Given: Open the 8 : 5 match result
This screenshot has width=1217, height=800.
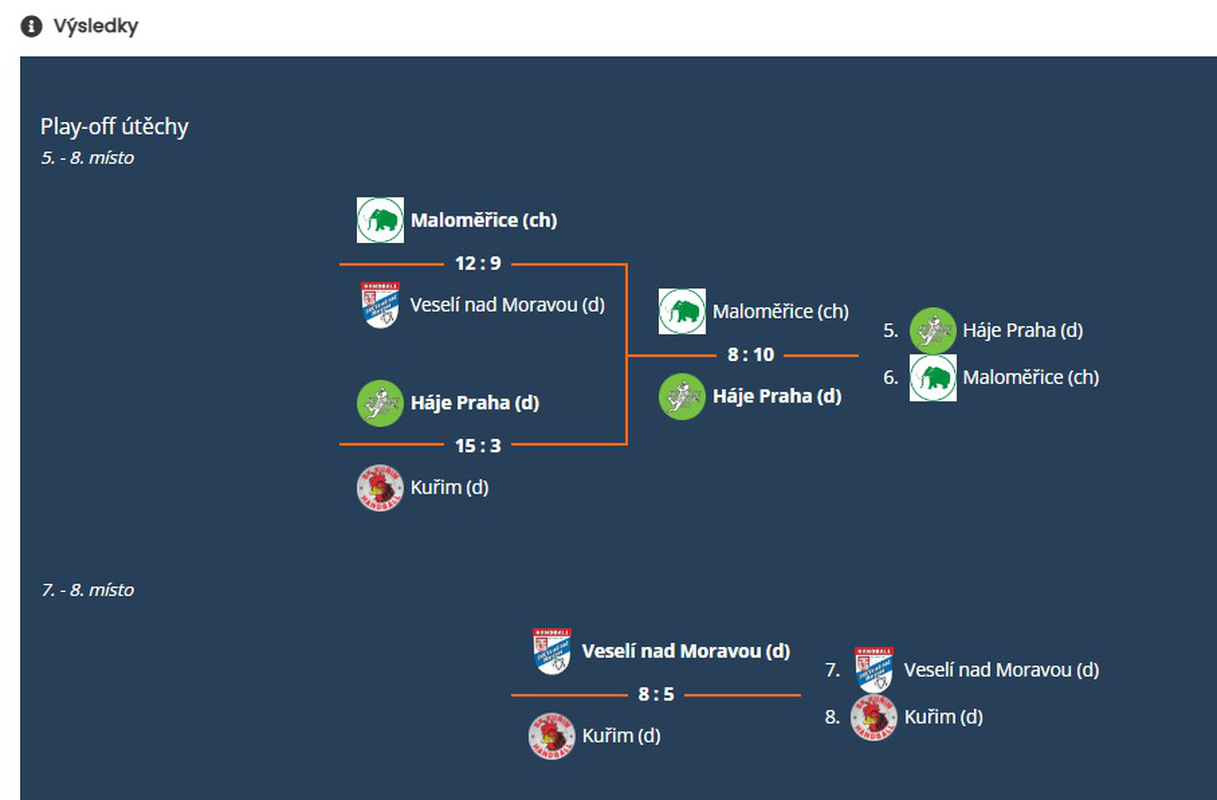Looking at the screenshot, I should 656,694.
